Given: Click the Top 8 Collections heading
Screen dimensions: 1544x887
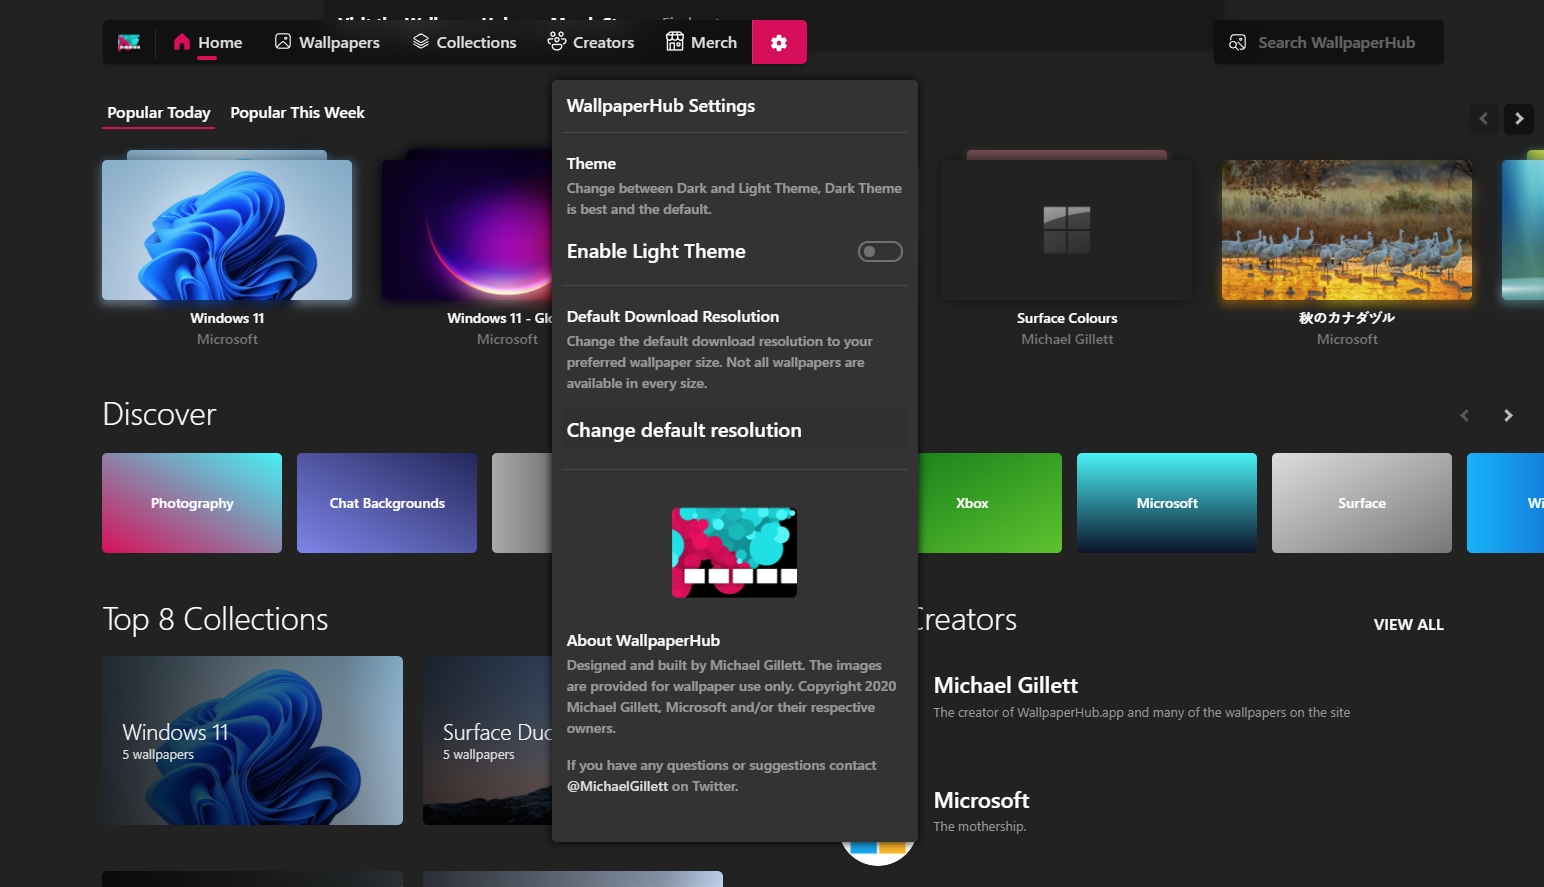Looking at the screenshot, I should [x=215, y=619].
